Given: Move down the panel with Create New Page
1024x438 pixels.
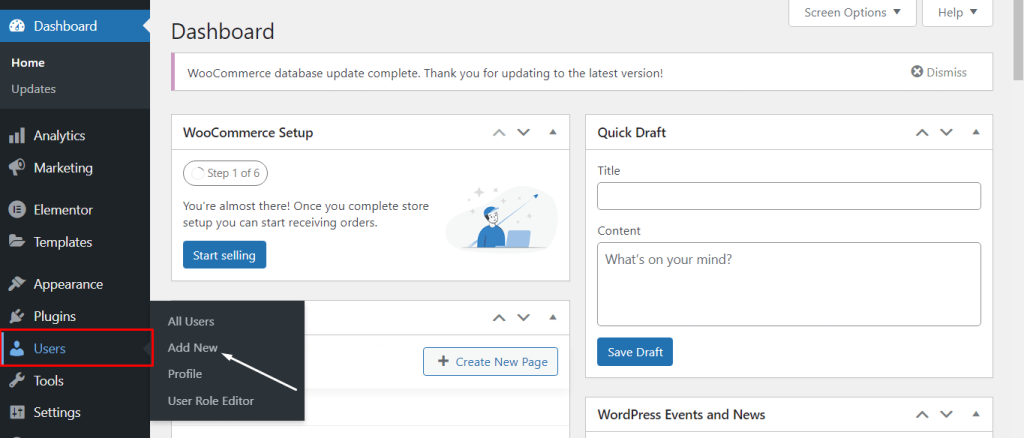Looking at the screenshot, I should (x=523, y=318).
